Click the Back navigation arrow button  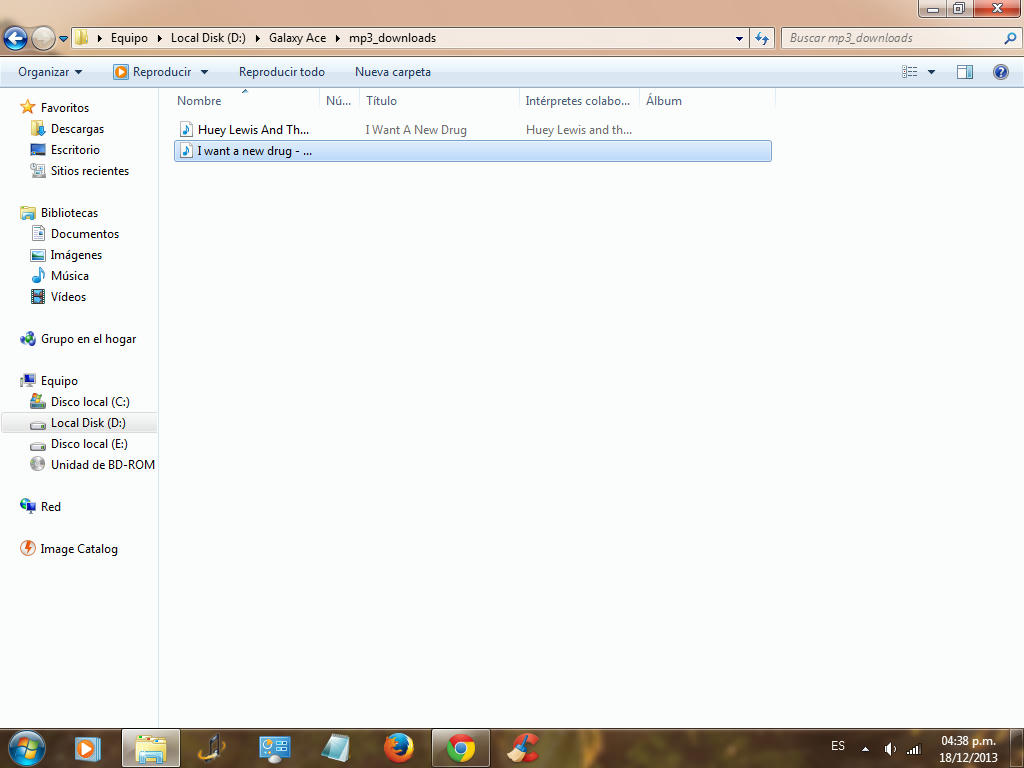tap(15, 38)
